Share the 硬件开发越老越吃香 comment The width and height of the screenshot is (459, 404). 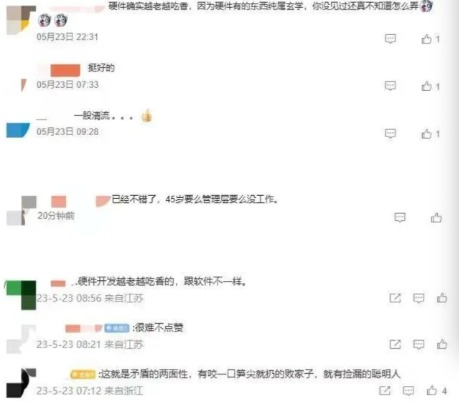(395, 298)
